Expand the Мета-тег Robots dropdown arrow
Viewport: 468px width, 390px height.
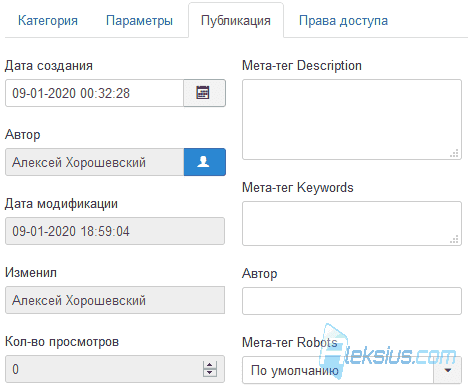click(x=448, y=370)
